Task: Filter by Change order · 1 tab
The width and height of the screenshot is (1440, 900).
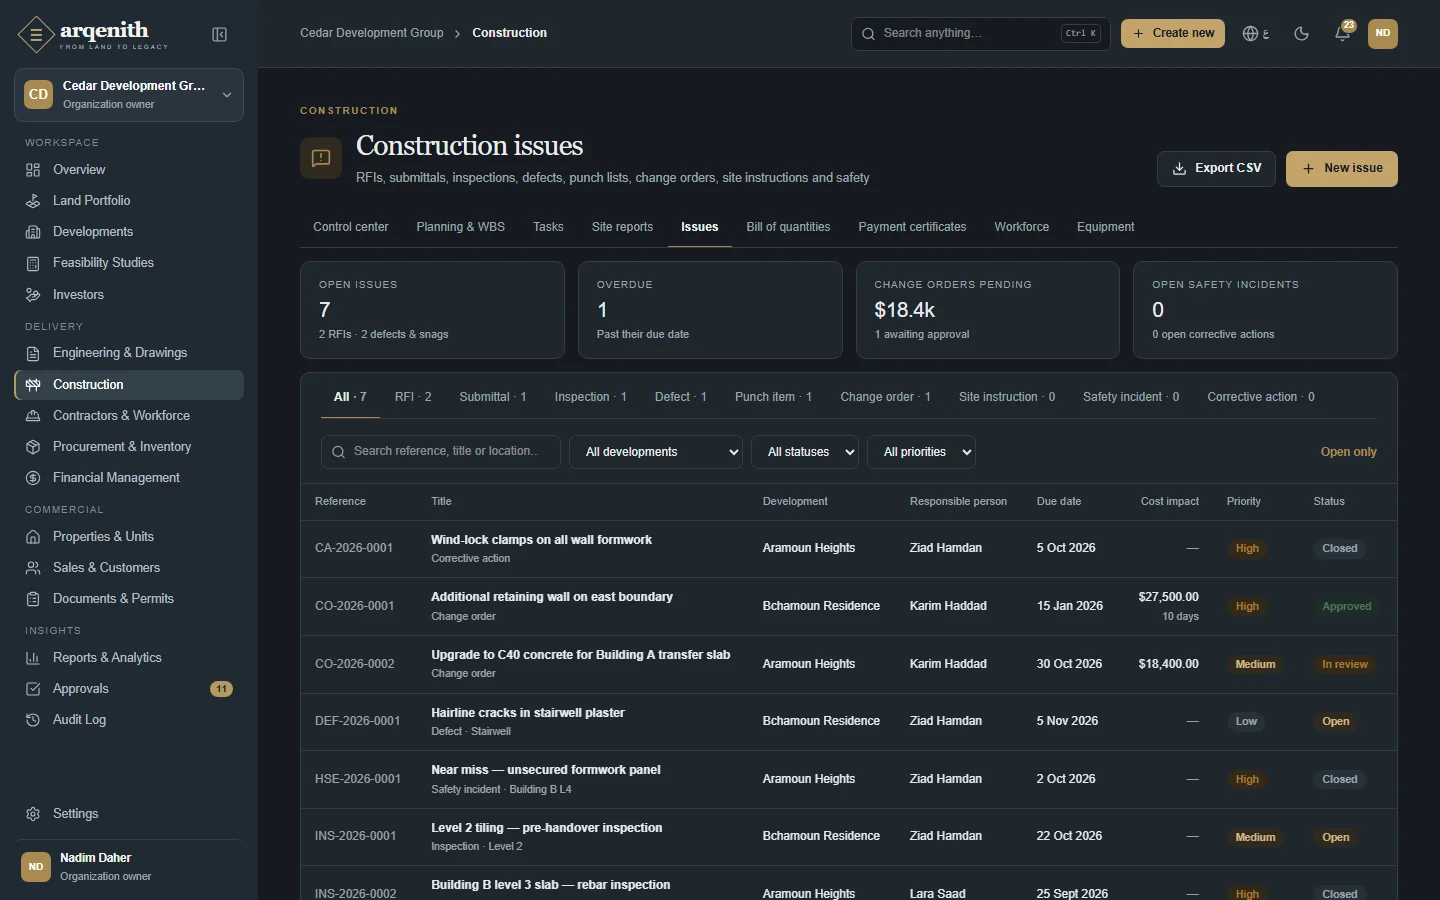Action: (885, 397)
